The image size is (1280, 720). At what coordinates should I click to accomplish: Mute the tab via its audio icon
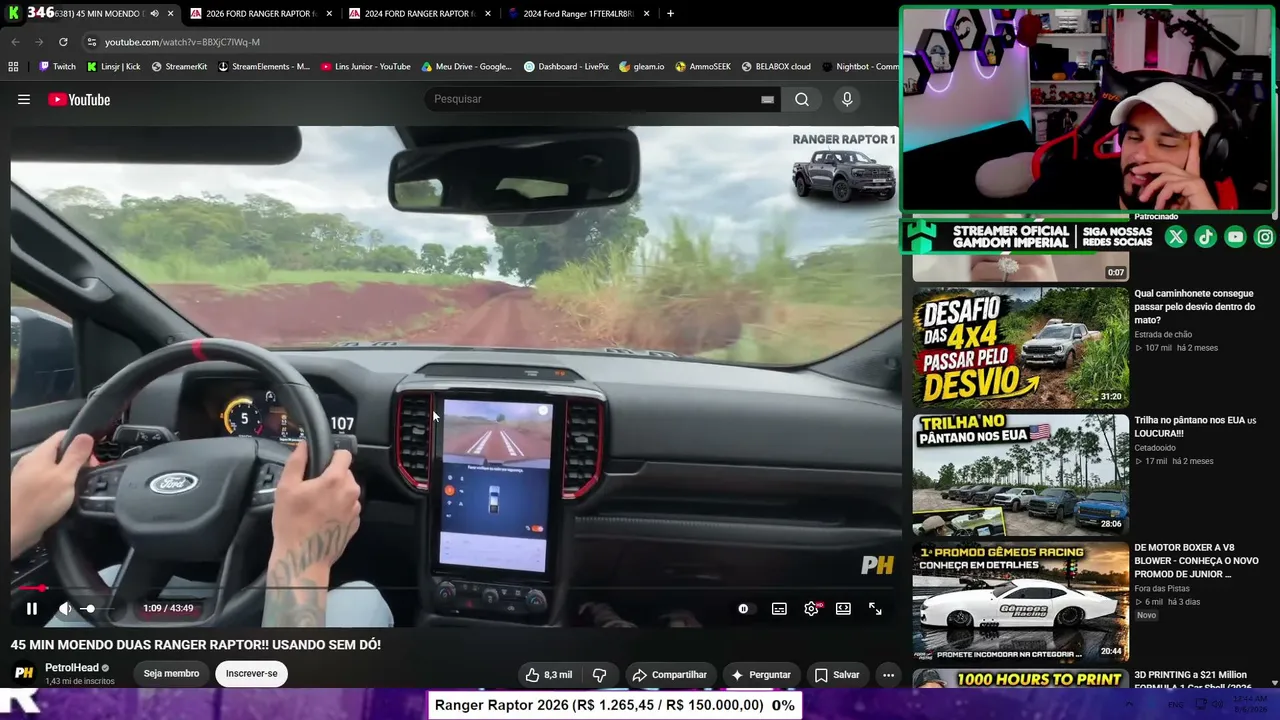click(x=154, y=14)
